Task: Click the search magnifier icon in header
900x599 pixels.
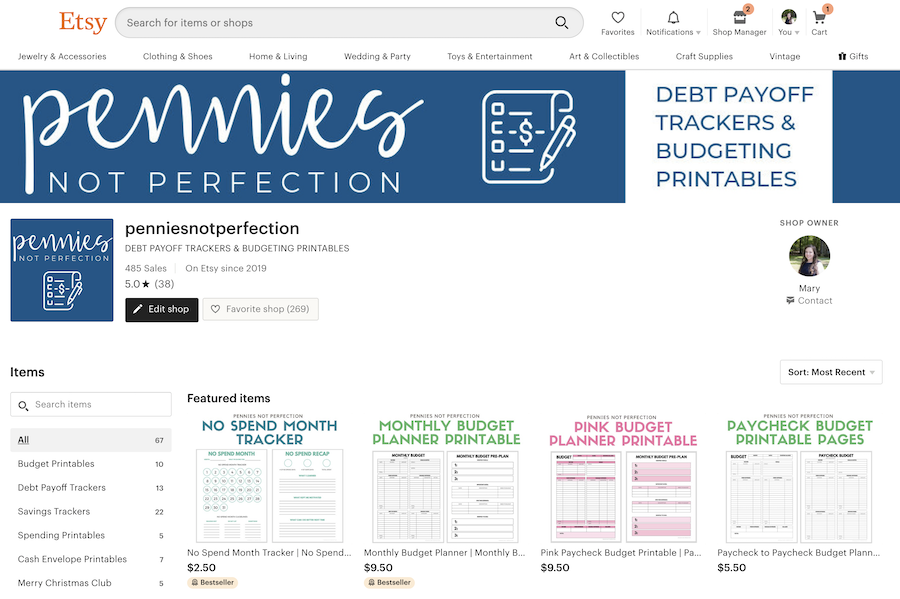Action: 561,22
